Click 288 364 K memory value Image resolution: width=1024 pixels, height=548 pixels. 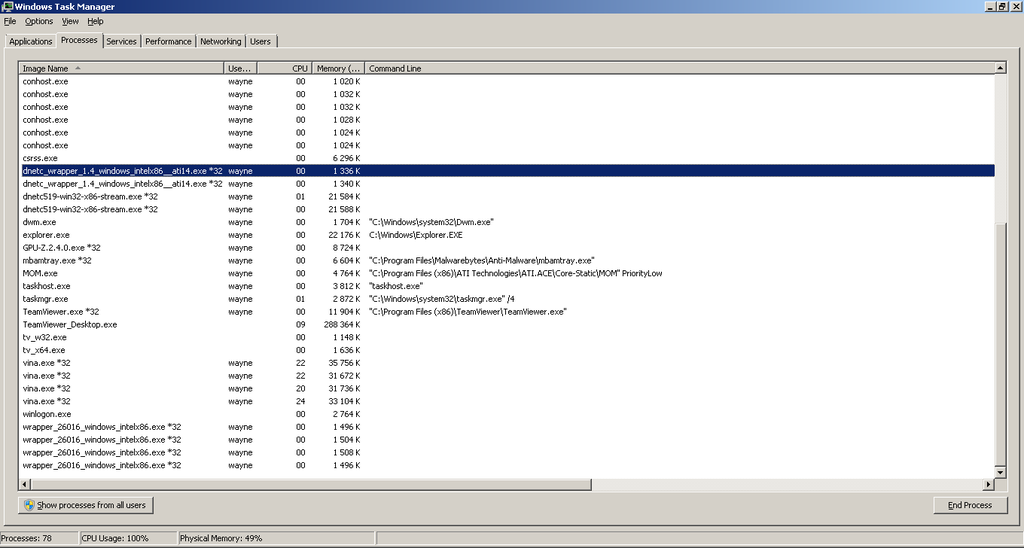pyautogui.click(x=342, y=325)
